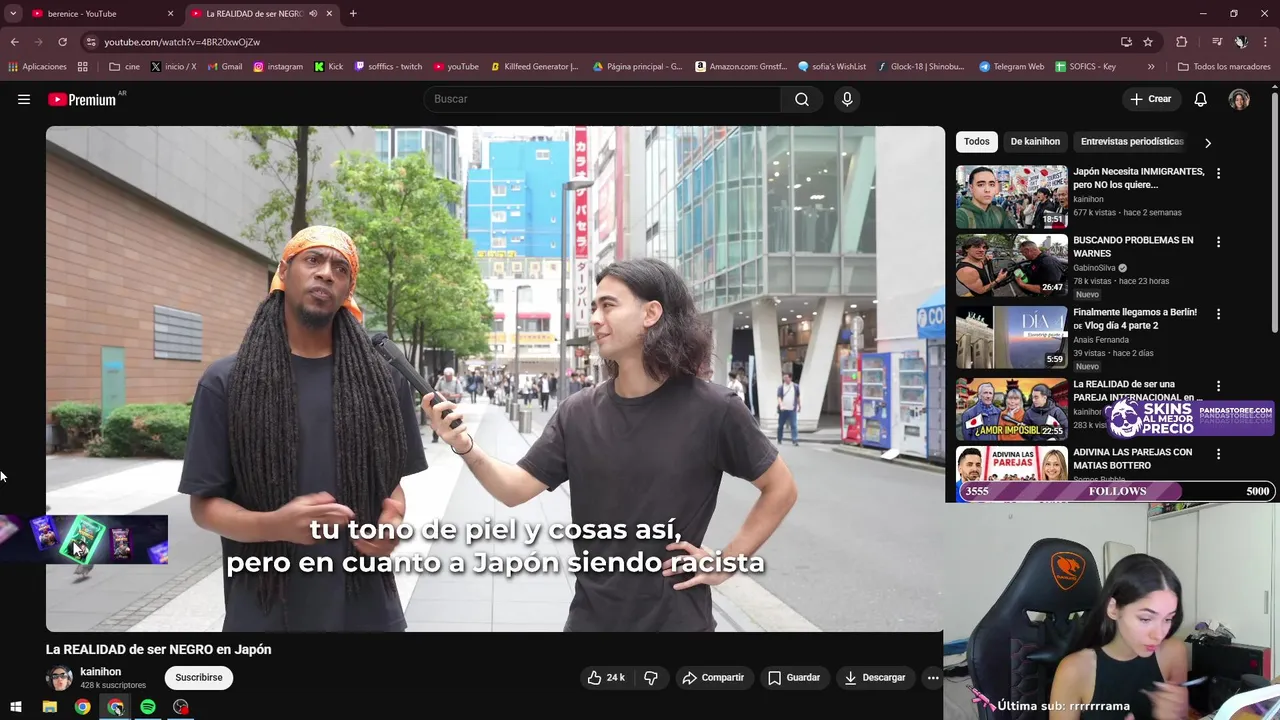Dislike the video
The image size is (1280, 720).
click(x=651, y=678)
